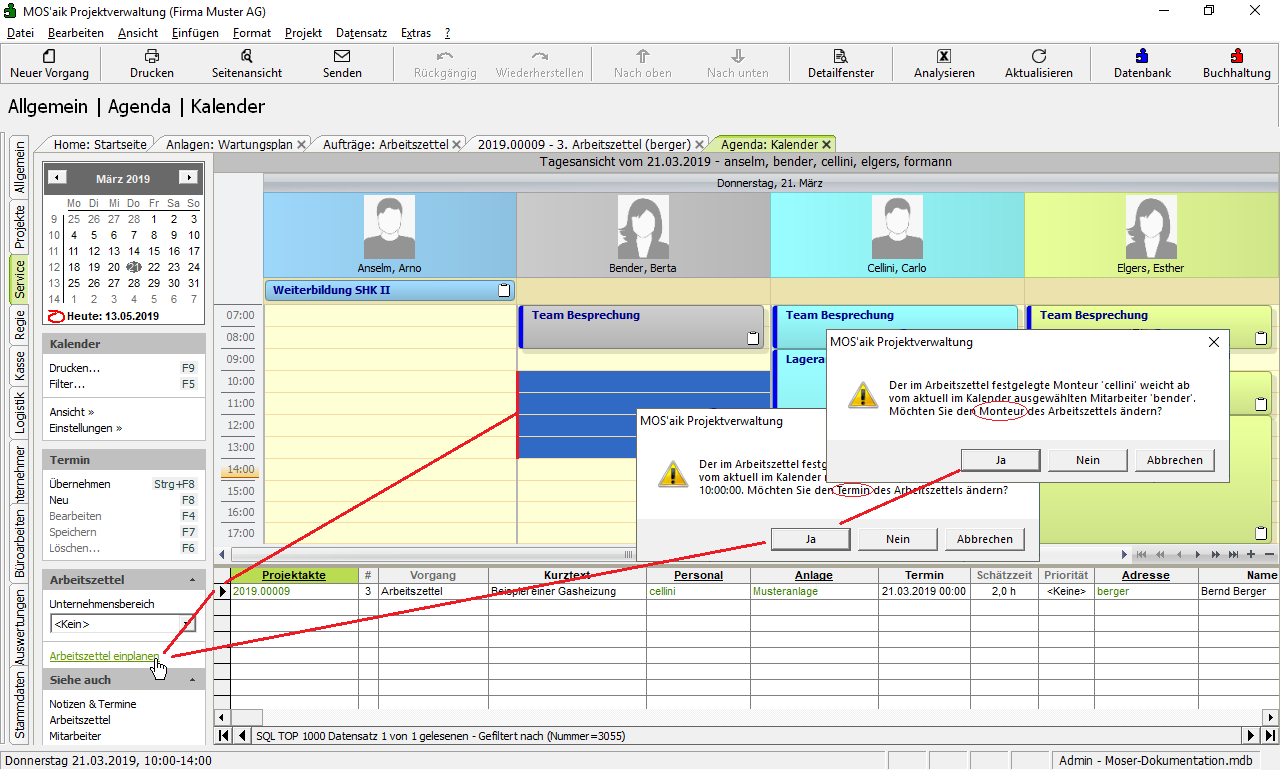Collapse the Siehe auch panel section

point(191,680)
